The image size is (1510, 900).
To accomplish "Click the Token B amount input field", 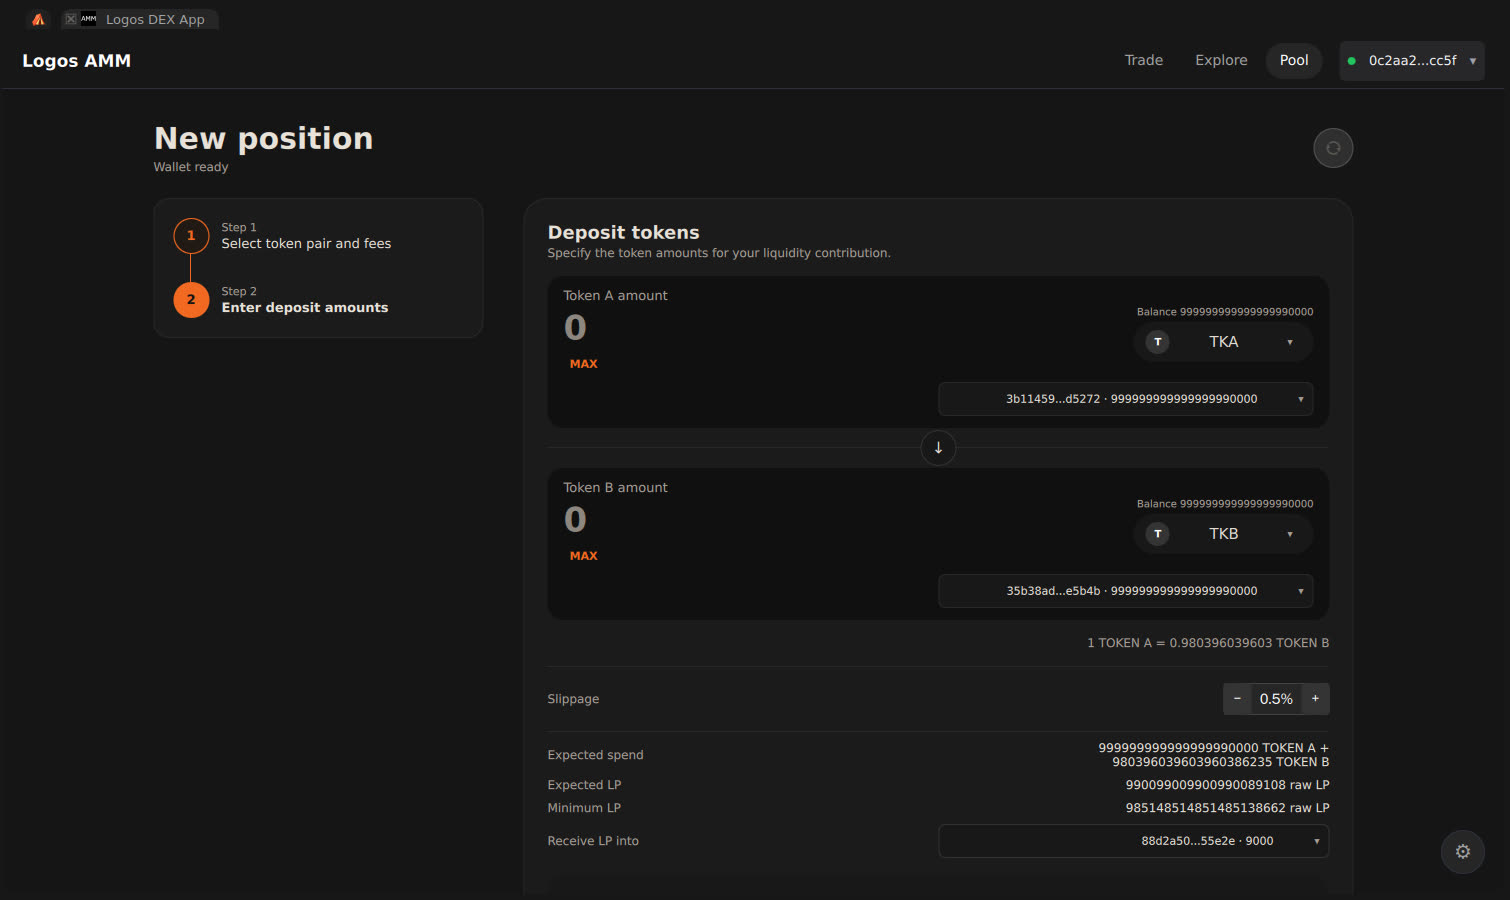I will coord(575,519).
